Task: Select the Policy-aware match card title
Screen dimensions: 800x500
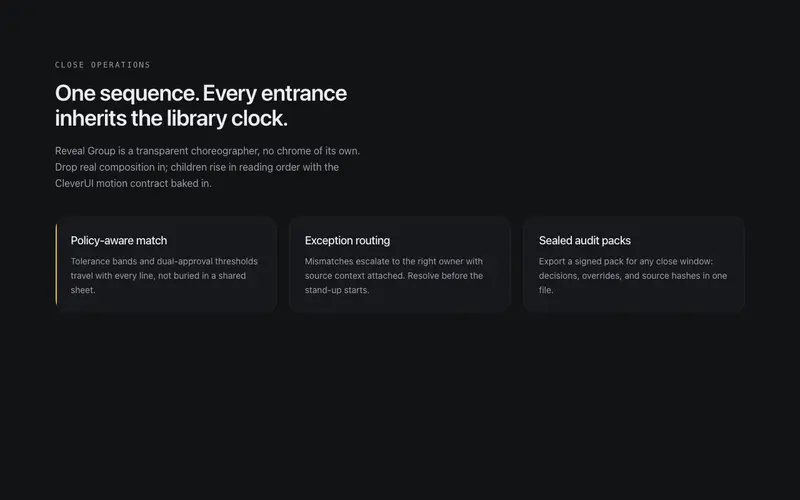Action: (x=119, y=240)
